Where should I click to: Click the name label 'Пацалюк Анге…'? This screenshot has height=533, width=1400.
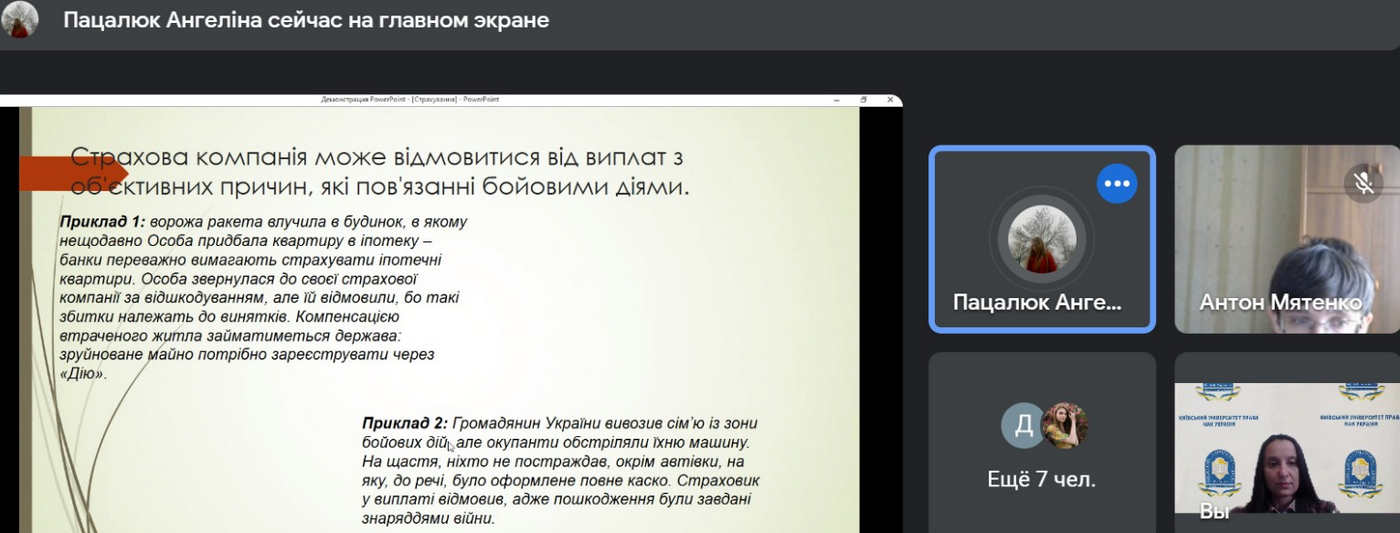[1037, 302]
